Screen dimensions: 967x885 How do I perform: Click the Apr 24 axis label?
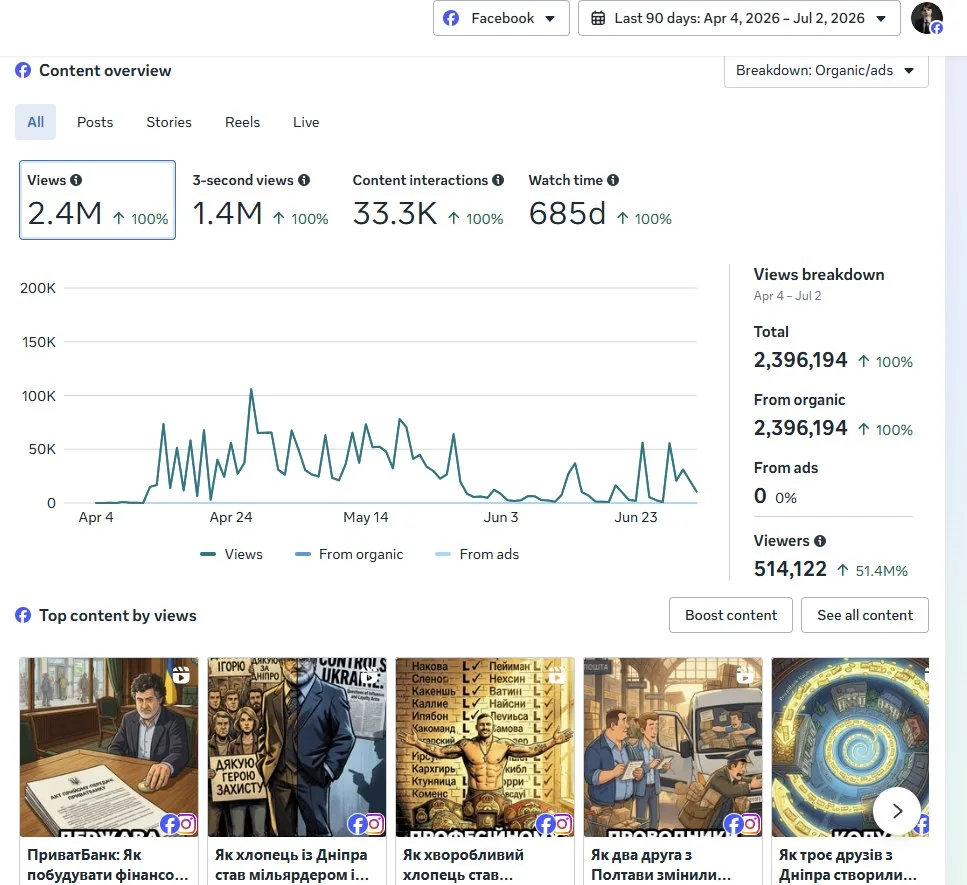click(231, 517)
